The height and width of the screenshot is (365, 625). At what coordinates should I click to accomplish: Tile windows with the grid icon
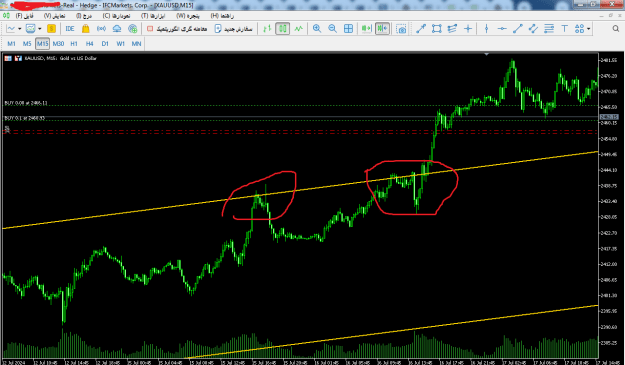point(348,29)
